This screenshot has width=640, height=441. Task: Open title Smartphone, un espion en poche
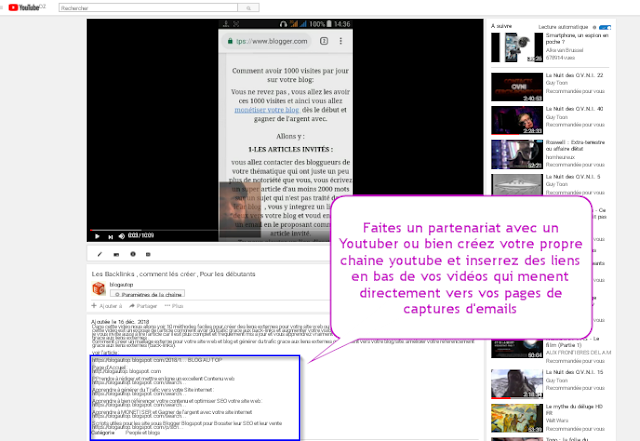tap(577, 39)
